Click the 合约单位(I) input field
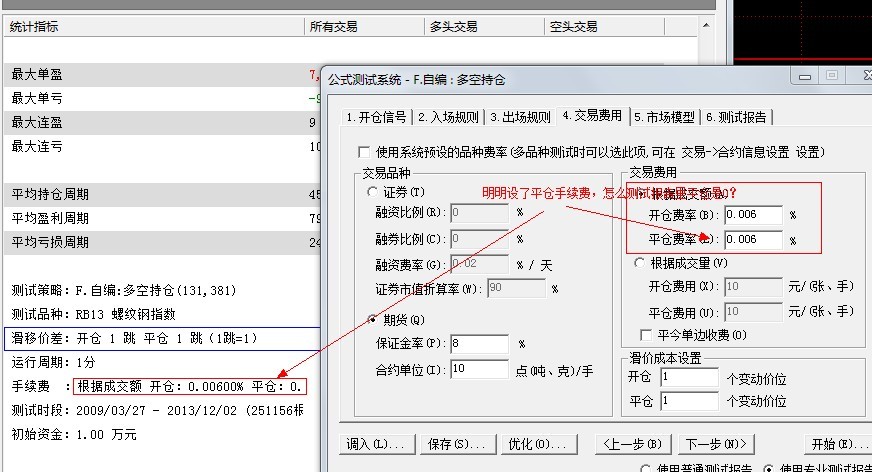The height and width of the screenshot is (472, 872). click(479, 369)
